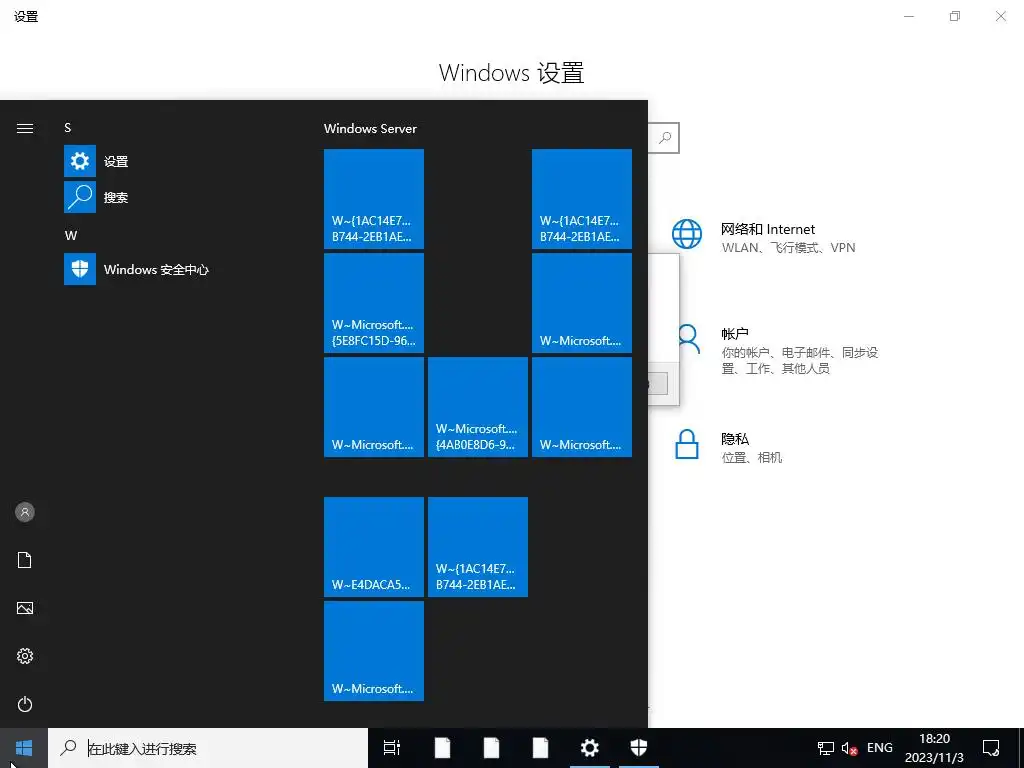The image size is (1024, 768).
Task: Switch to Windows Security shield on taskbar
Action: [x=639, y=748]
